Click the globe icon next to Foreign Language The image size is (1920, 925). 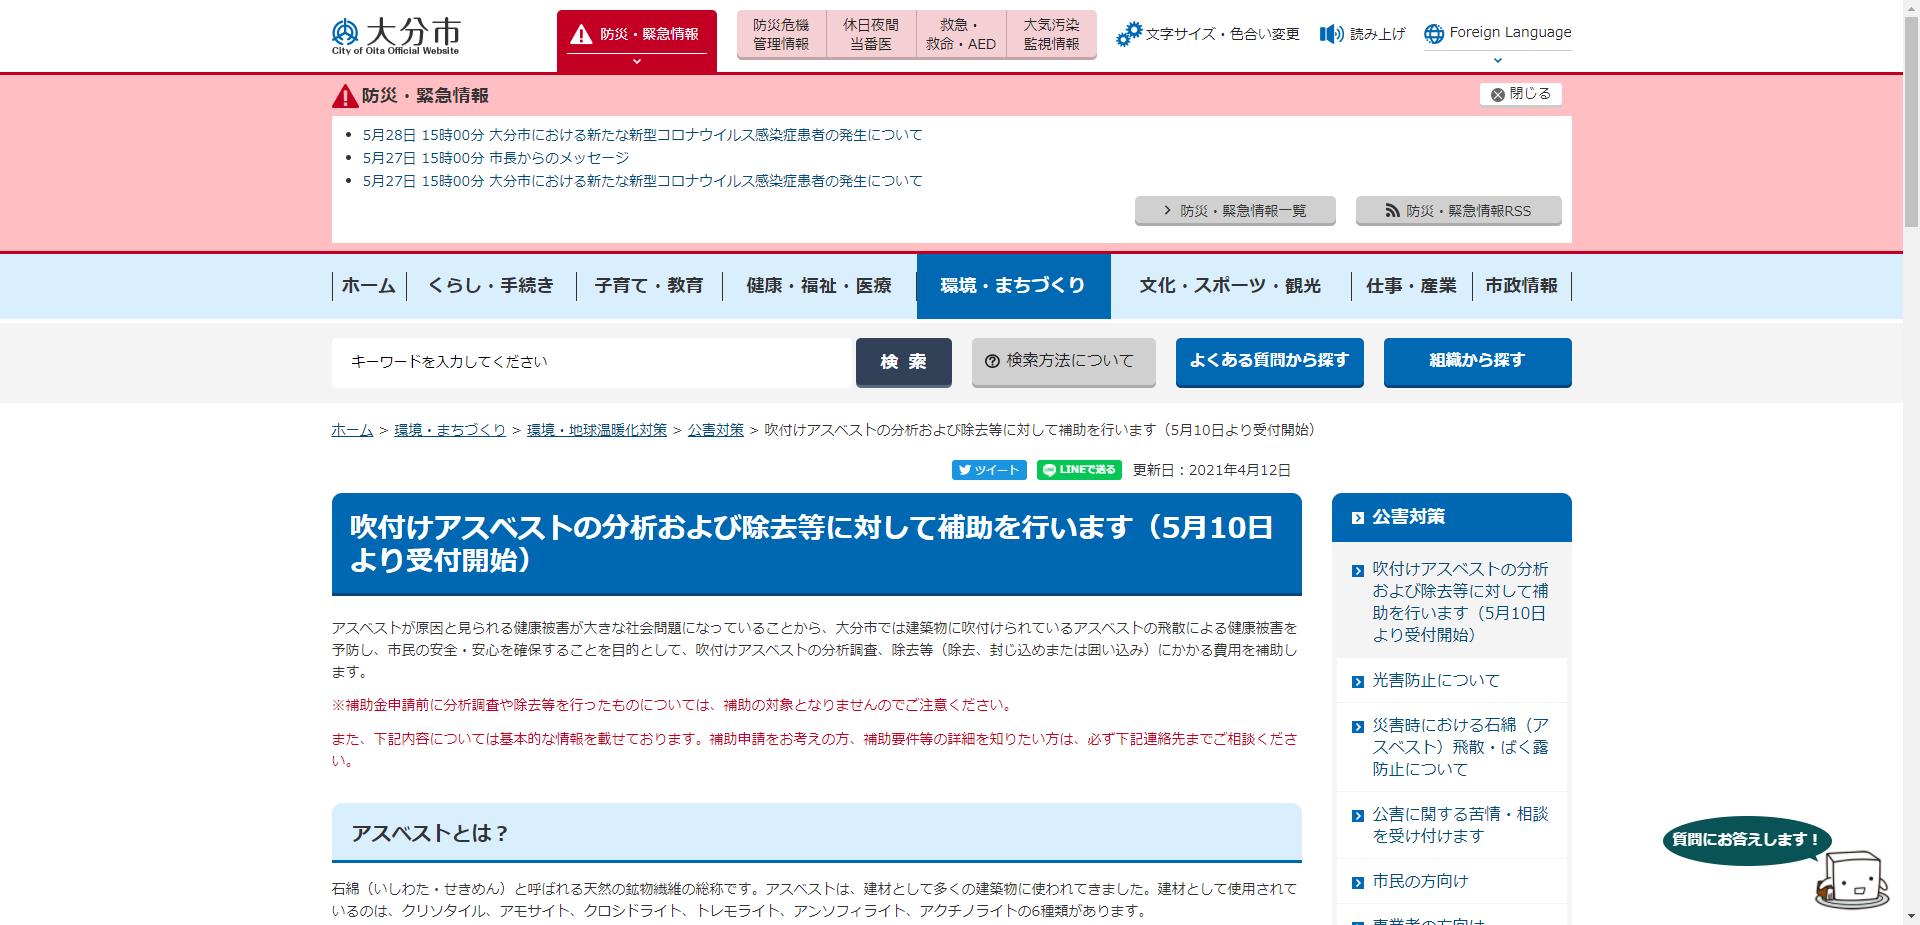[1434, 31]
